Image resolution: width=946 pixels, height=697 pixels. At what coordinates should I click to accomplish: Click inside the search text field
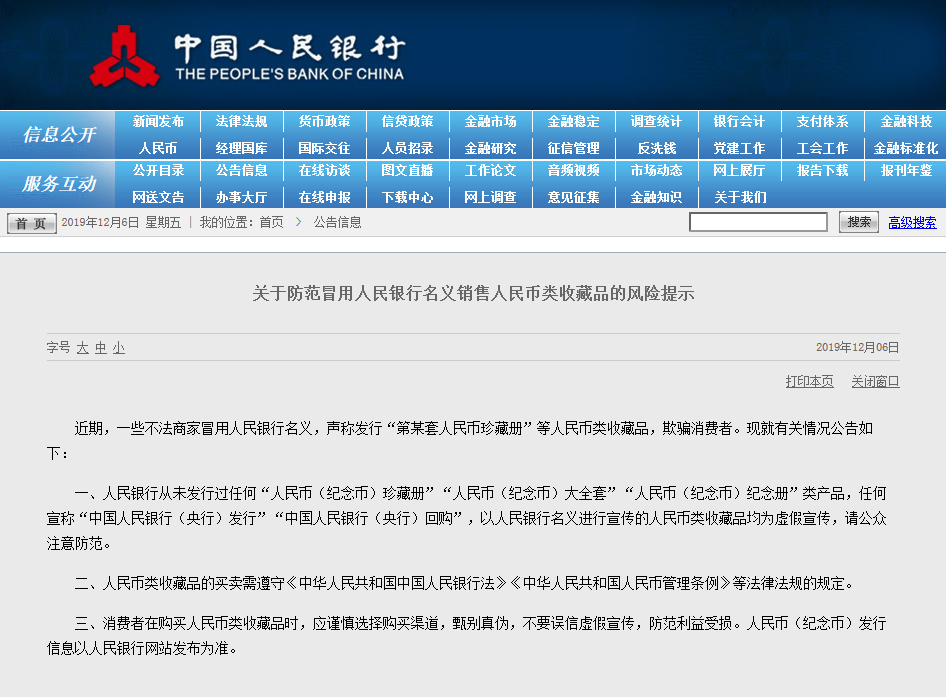(x=758, y=222)
